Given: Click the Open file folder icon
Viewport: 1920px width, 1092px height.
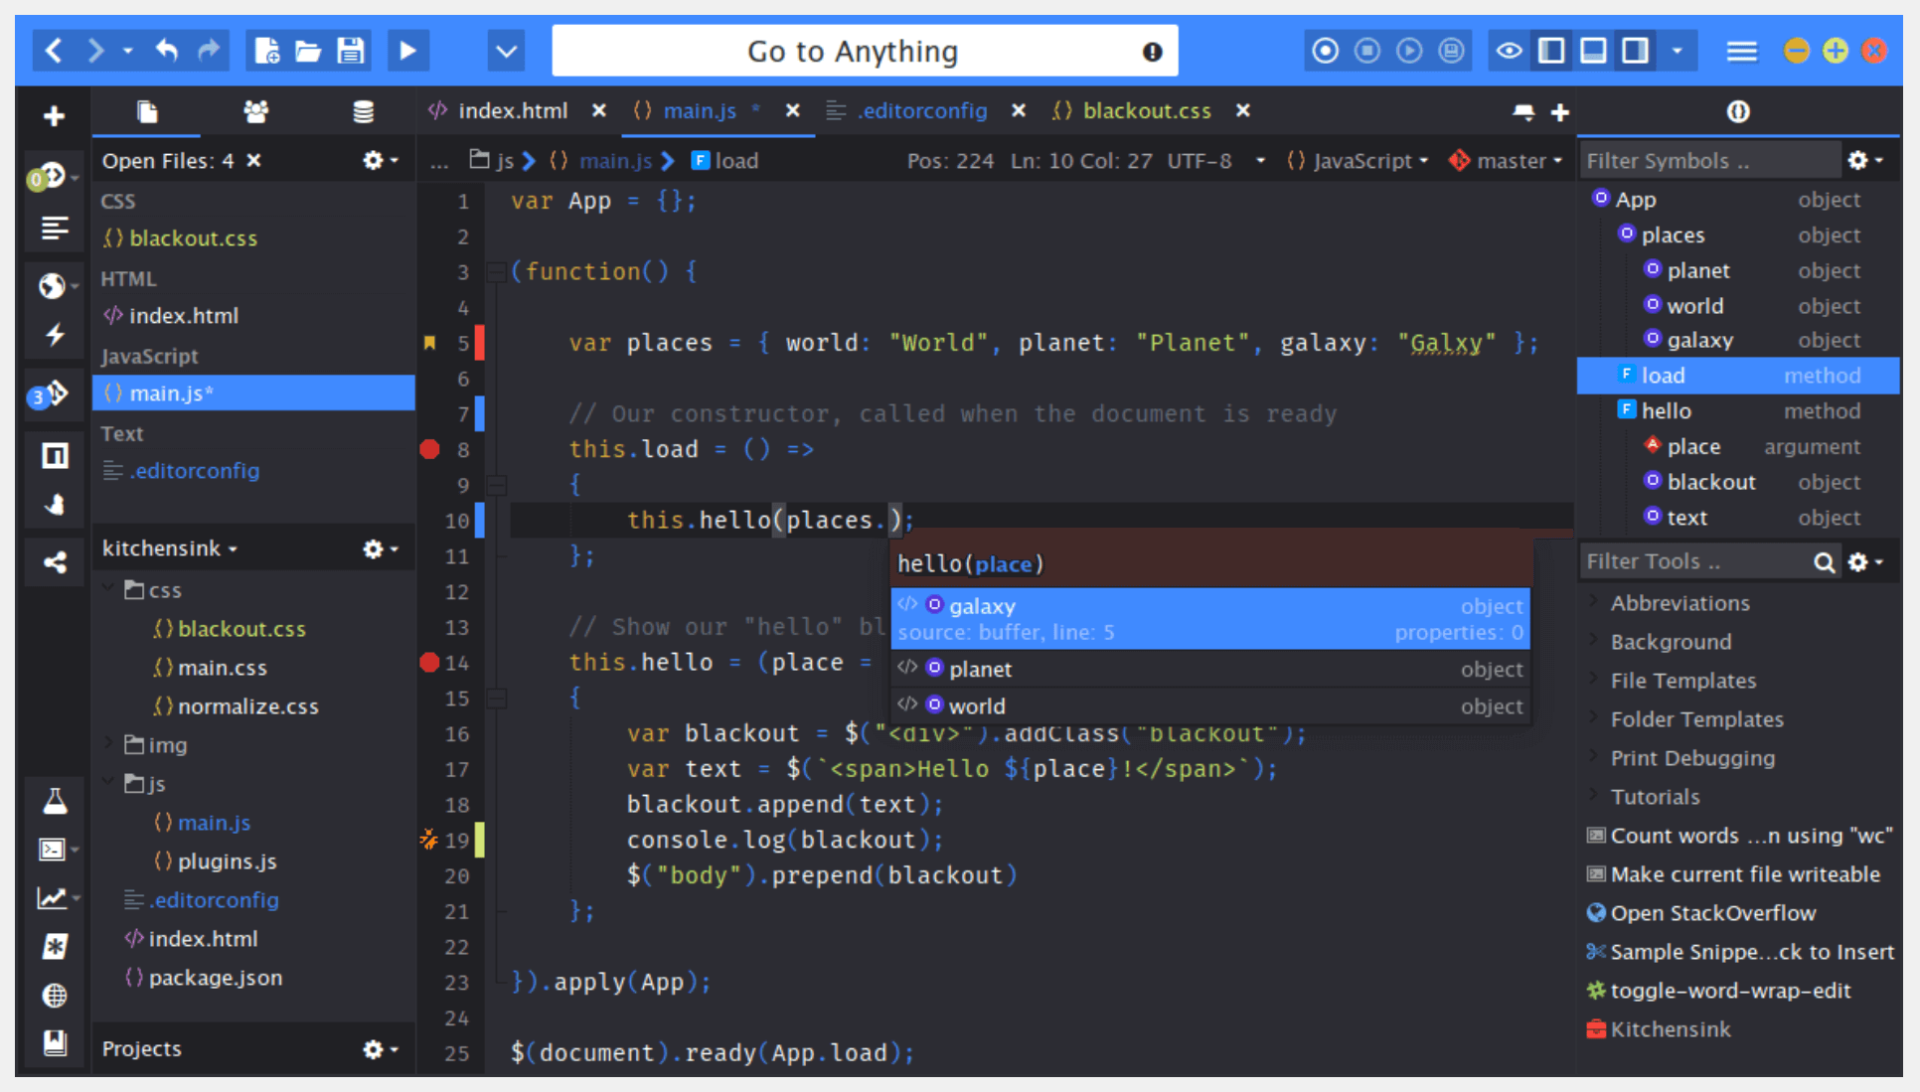Looking at the screenshot, I should click(x=308, y=51).
